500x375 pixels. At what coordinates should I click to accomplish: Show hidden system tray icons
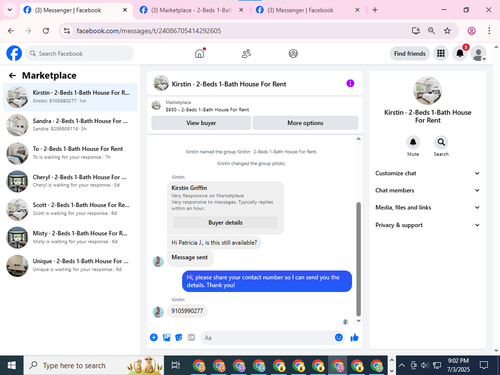402,365
